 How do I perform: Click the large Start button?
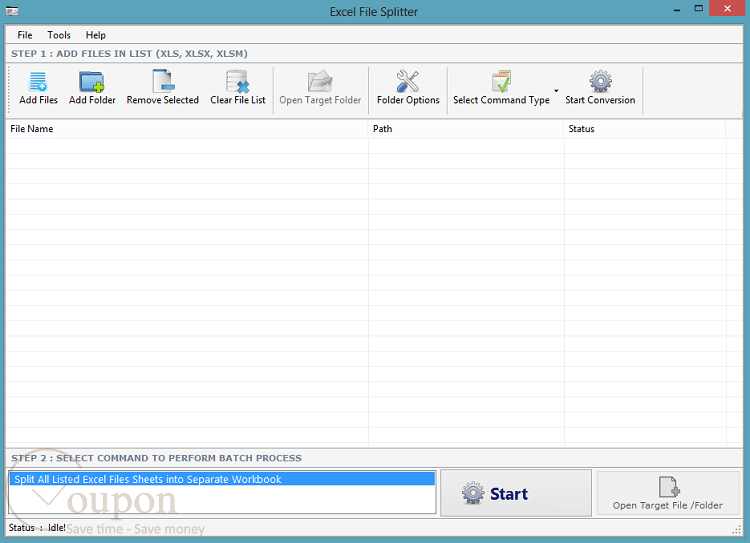click(516, 493)
